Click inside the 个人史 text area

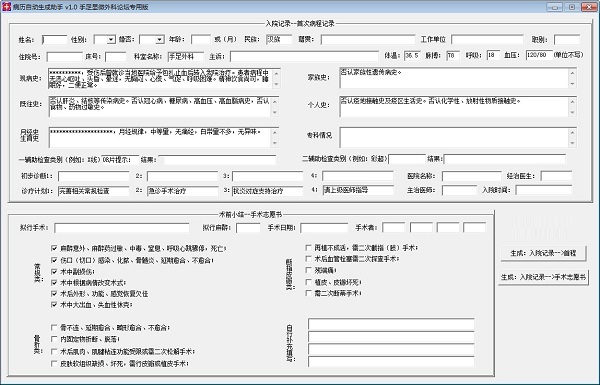[454, 106]
